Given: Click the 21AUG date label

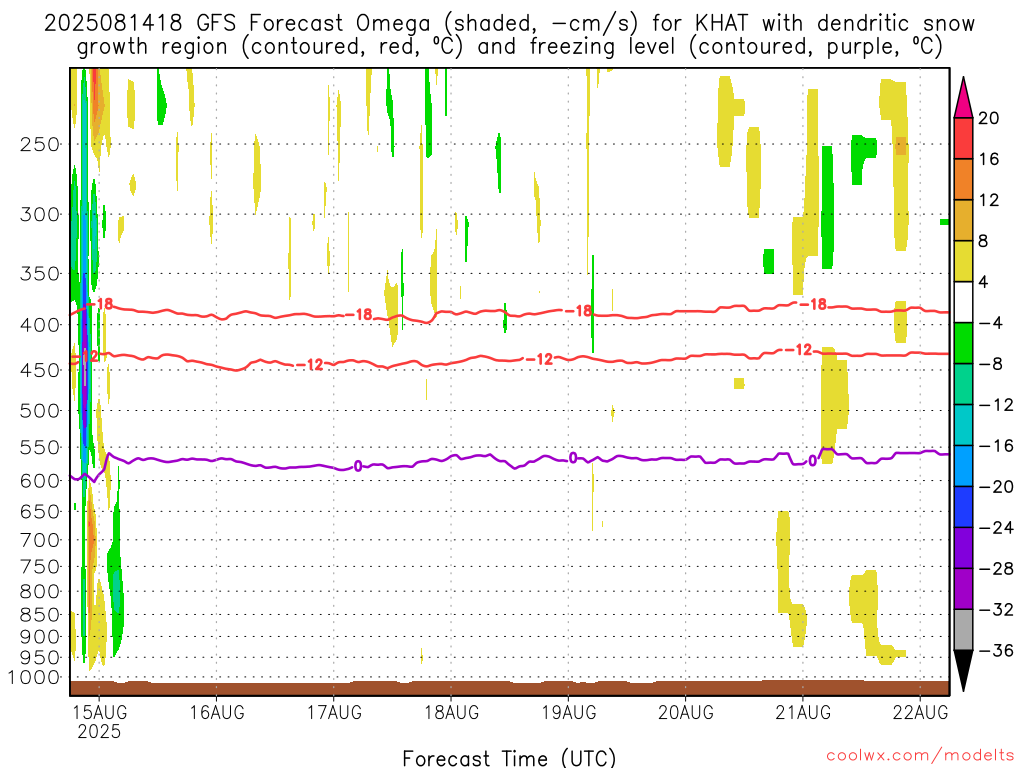Looking at the screenshot, I should click(x=803, y=712).
